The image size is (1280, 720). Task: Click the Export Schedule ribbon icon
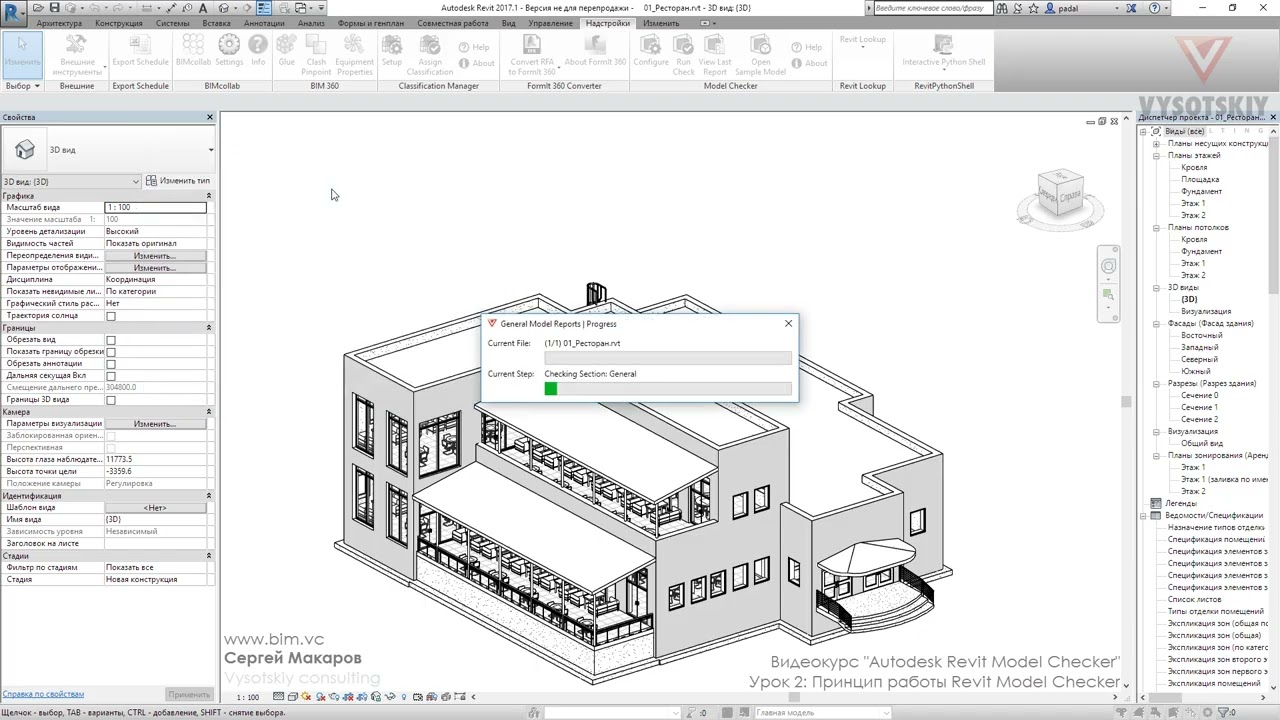(x=140, y=52)
